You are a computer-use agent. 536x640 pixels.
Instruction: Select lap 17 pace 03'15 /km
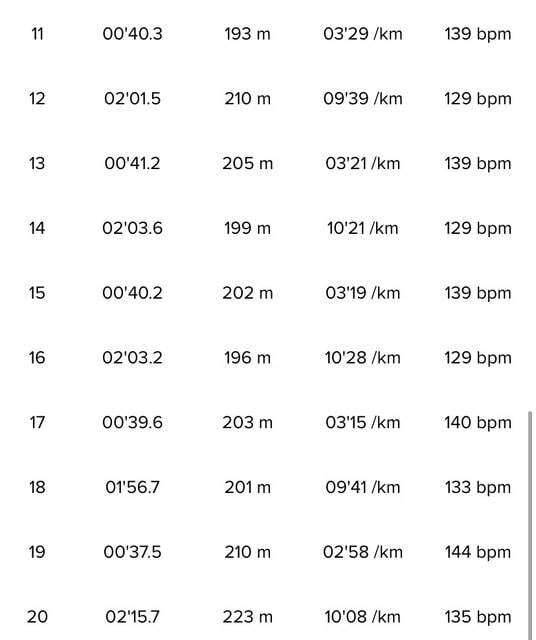point(363,422)
